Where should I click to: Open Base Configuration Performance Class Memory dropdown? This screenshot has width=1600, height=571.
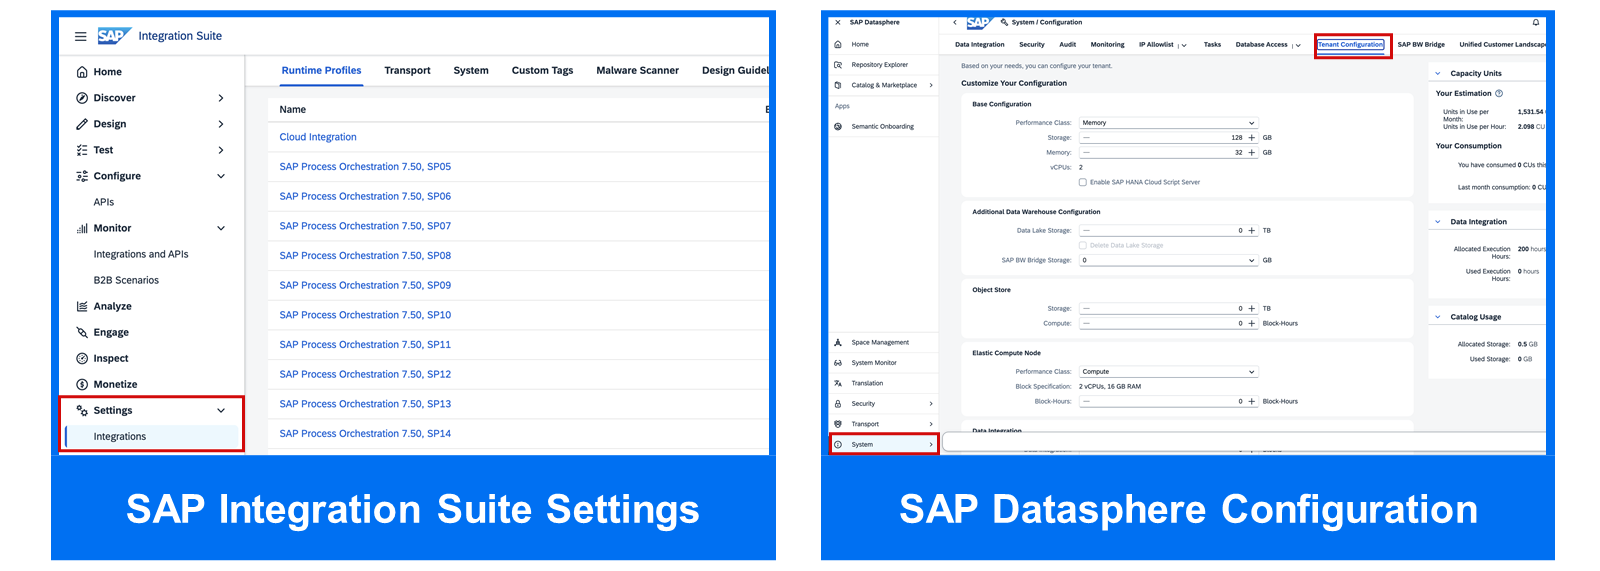point(1168,123)
